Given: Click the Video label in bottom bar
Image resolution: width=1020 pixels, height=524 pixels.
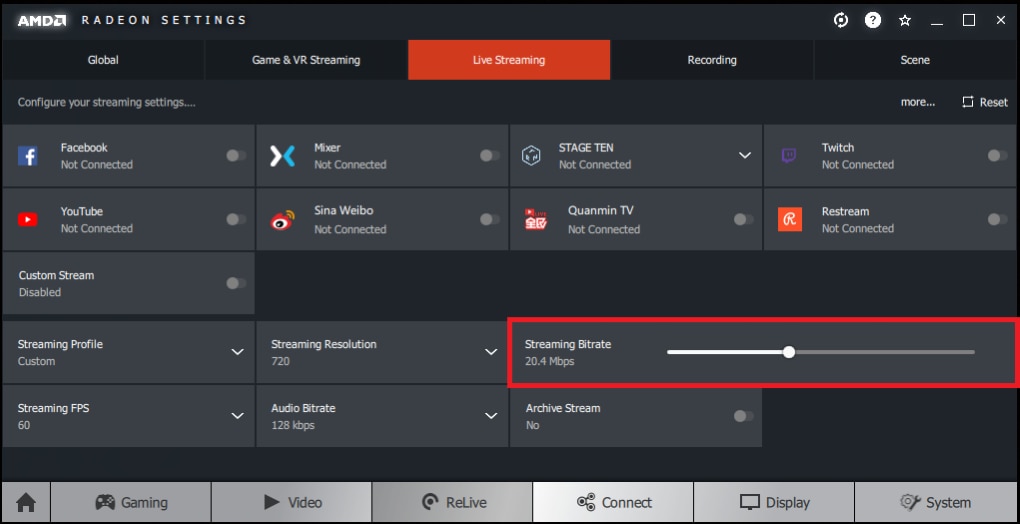Looking at the screenshot, I should click(x=305, y=503).
